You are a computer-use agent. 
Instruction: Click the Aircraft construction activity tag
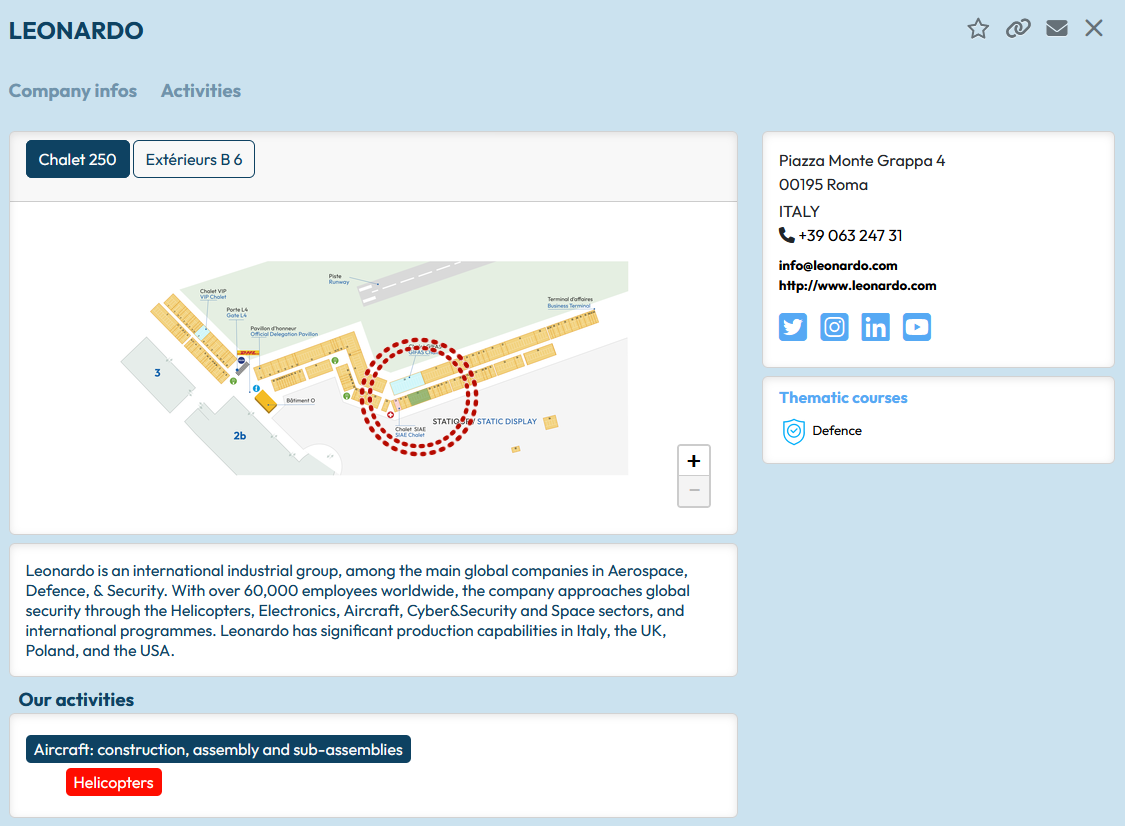tap(218, 750)
